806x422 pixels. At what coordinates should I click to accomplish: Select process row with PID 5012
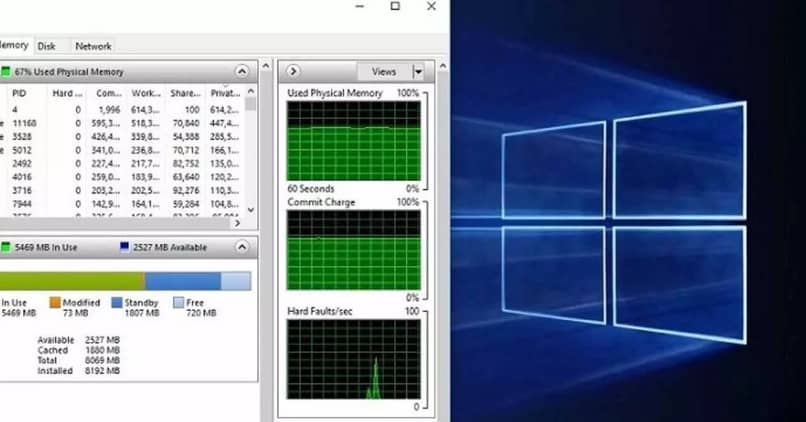(x=122, y=151)
